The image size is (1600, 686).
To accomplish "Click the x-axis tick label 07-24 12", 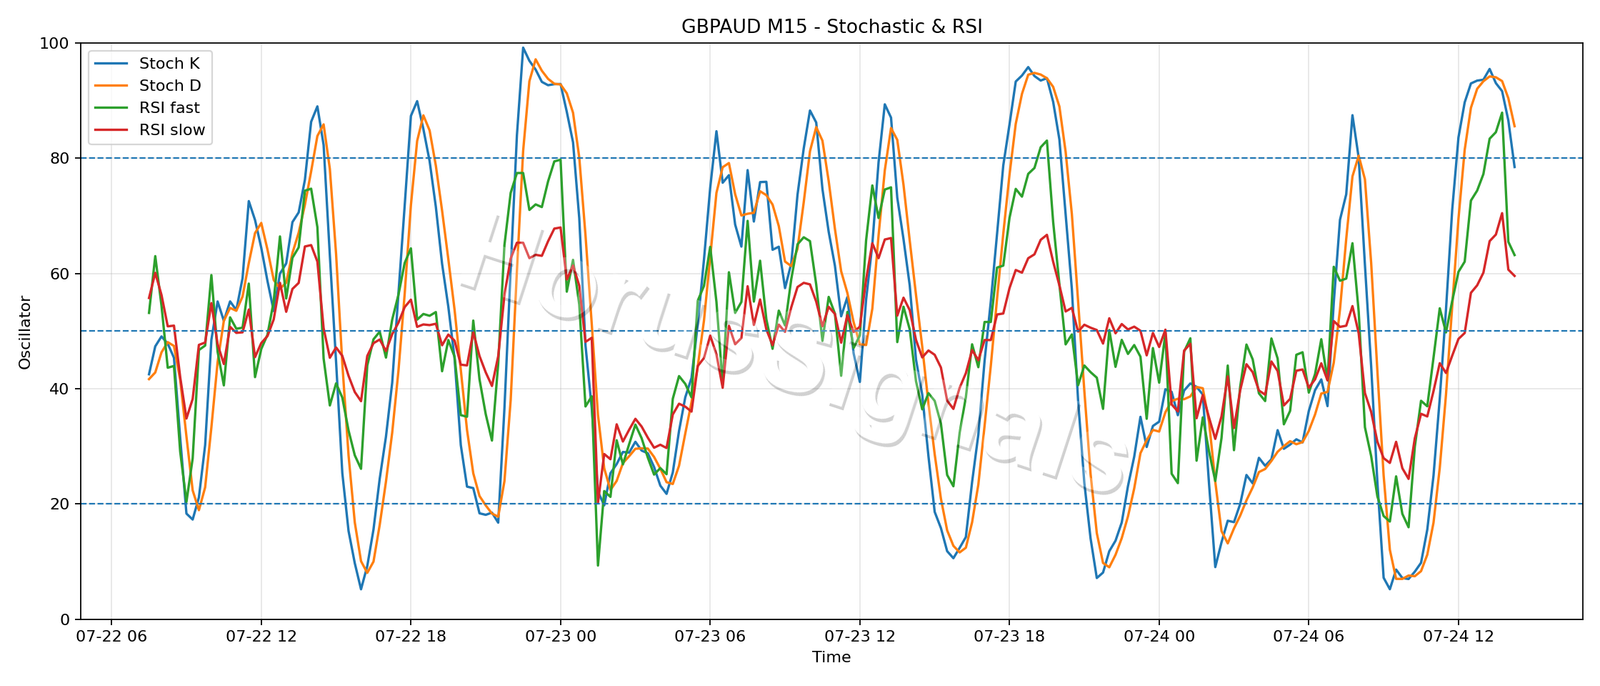I will 1458,636.
